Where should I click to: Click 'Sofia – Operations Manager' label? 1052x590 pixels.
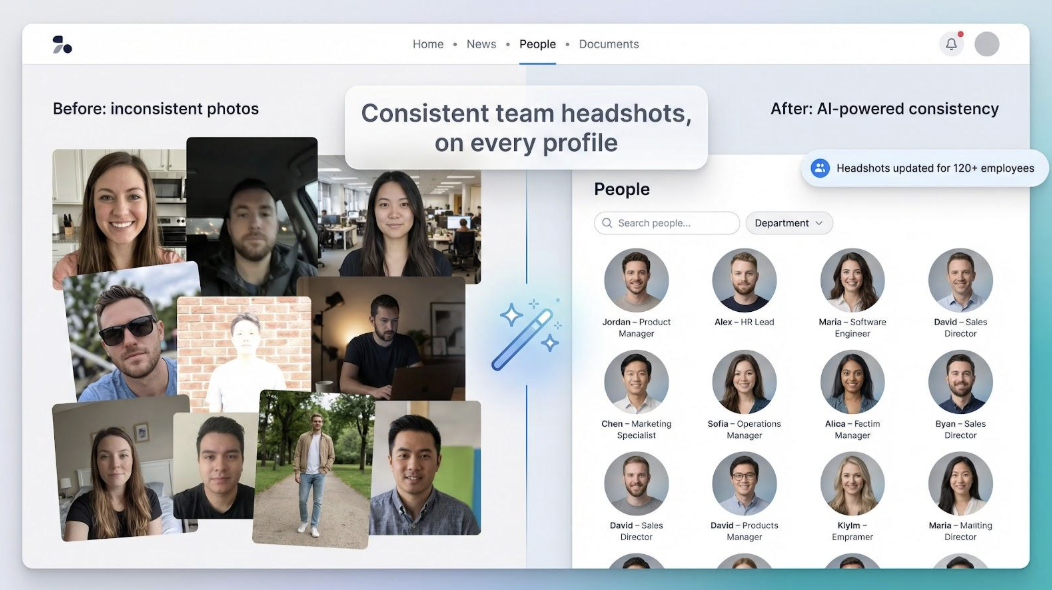click(744, 430)
